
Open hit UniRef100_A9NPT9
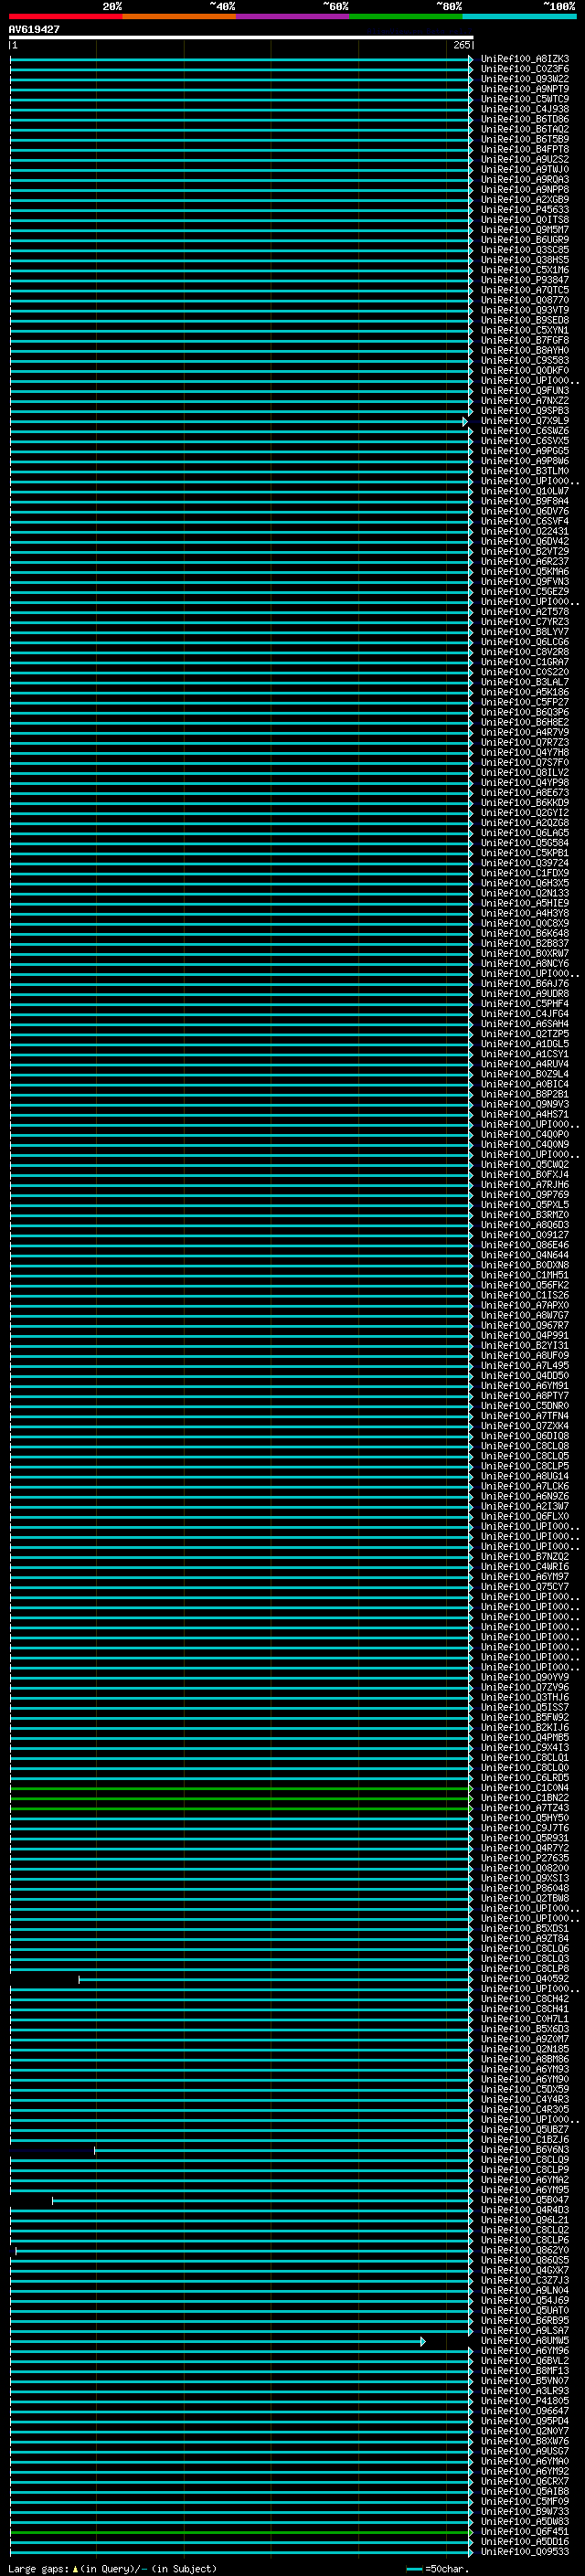(525, 89)
